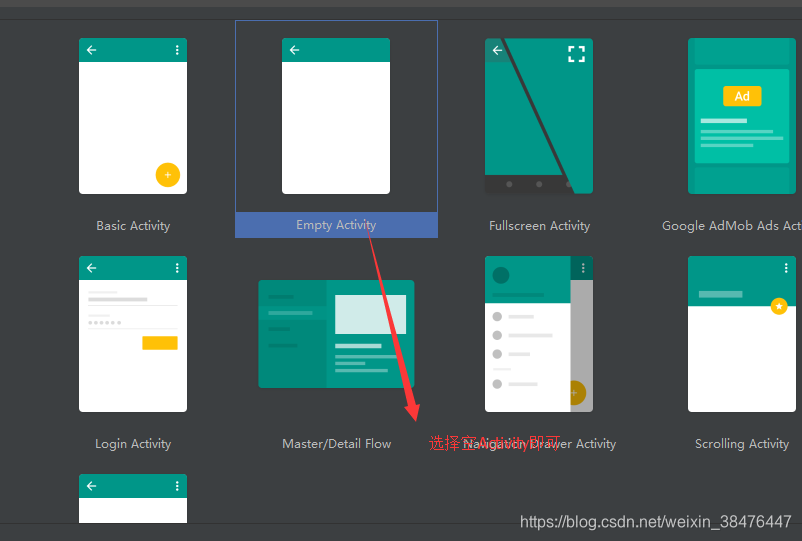Click back arrow in Login Activity preview
The image size is (802, 541).
click(x=92, y=268)
